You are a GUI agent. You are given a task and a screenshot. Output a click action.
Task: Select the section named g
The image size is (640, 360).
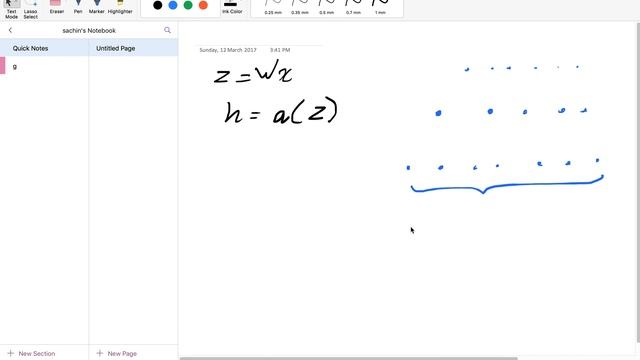point(44,66)
